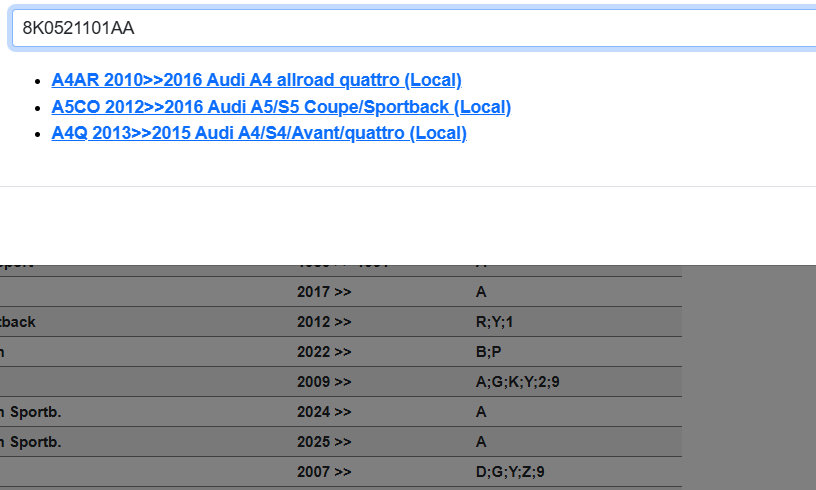Select the 2017 >> year cell
816x490 pixels.
324,292
